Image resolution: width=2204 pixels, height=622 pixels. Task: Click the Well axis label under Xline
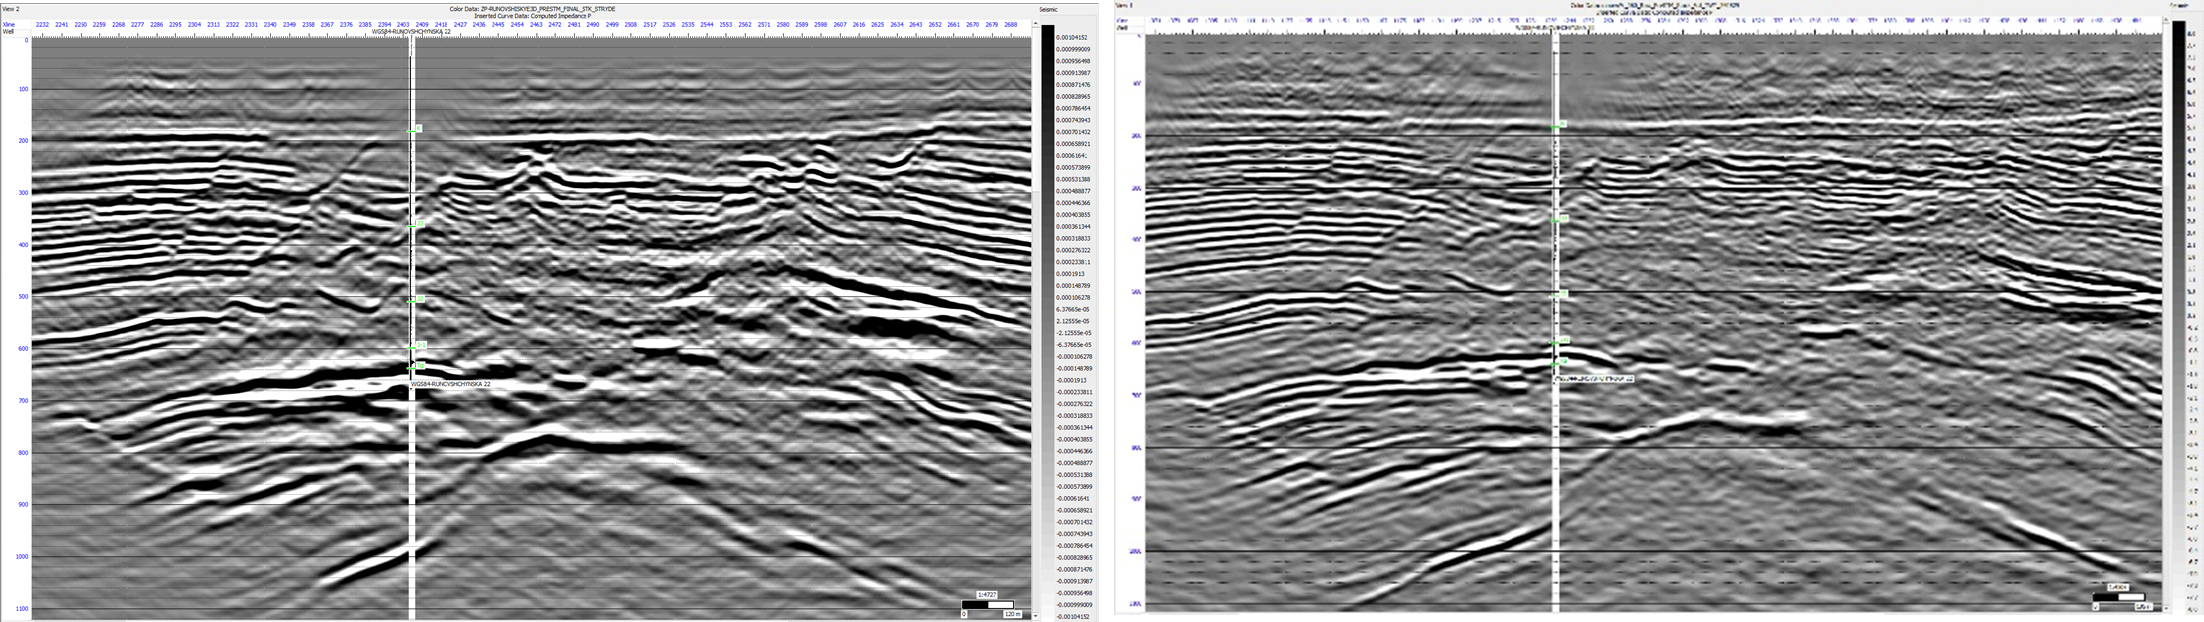(x=9, y=32)
